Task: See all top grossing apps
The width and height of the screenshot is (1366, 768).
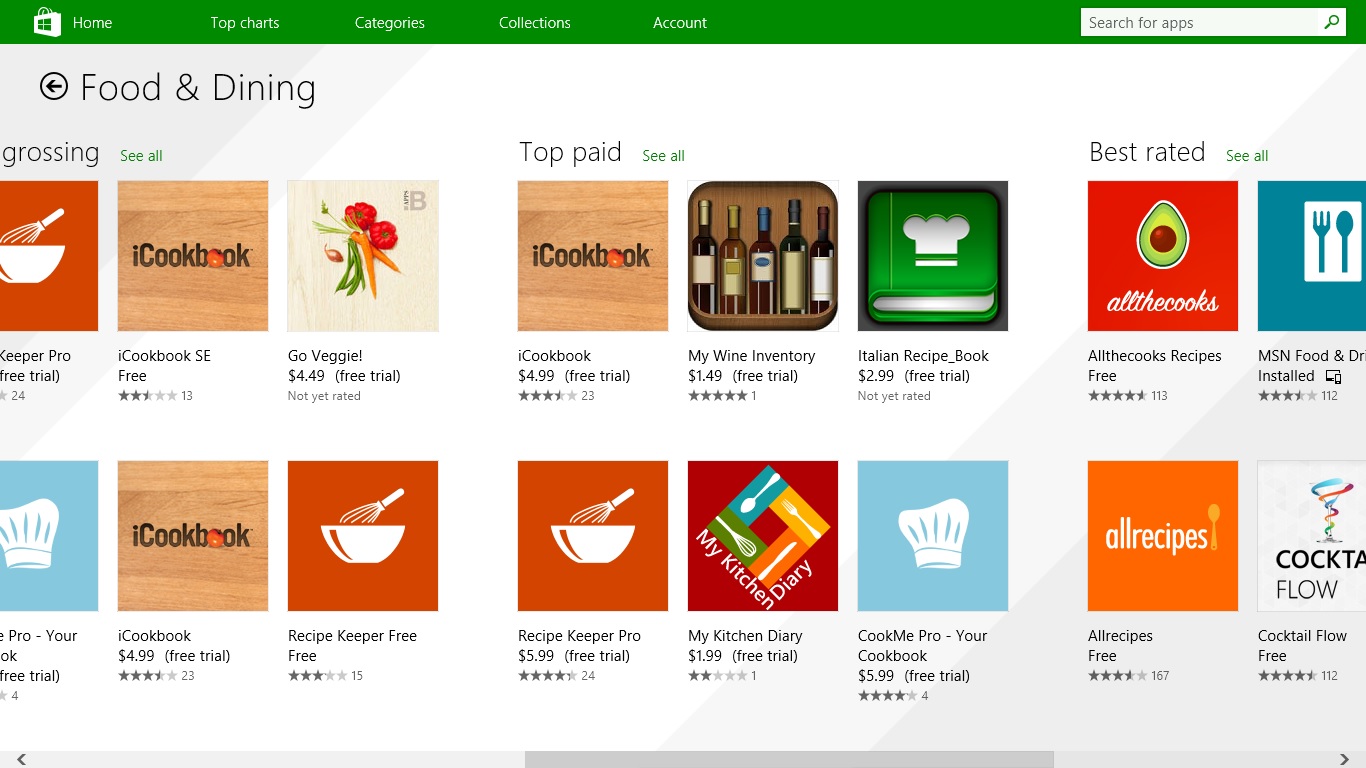Action: (x=141, y=156)
